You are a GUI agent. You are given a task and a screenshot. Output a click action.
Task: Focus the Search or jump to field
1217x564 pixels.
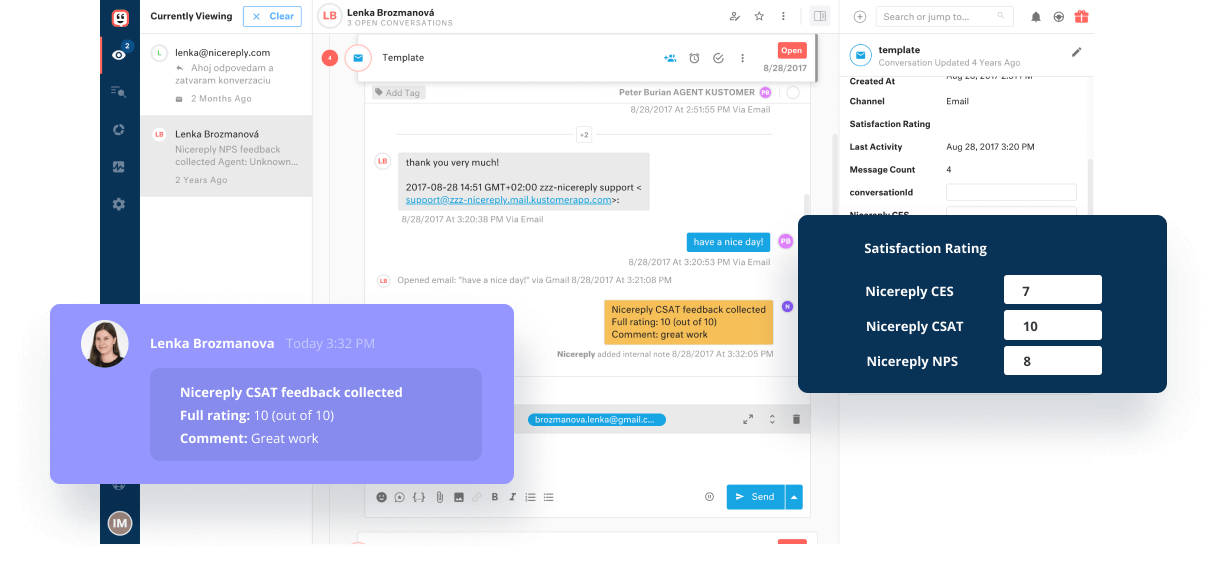pyautogui.click(x=944, y=16)
